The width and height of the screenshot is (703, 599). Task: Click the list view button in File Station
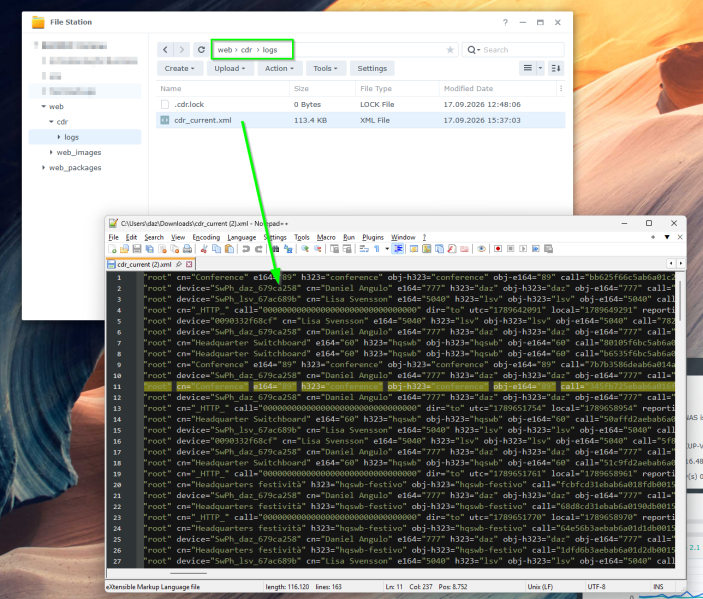[528, 68]
